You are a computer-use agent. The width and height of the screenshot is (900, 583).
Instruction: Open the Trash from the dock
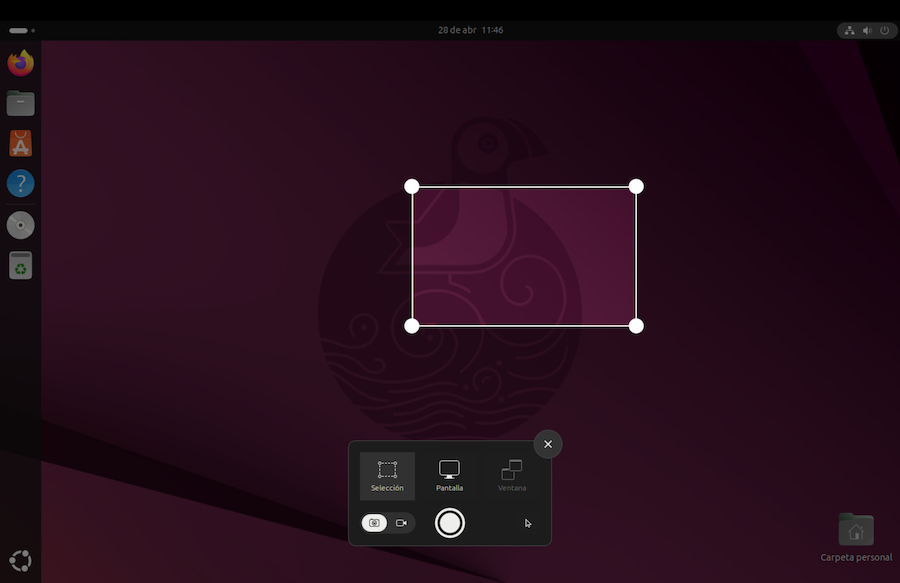point(20,265)
